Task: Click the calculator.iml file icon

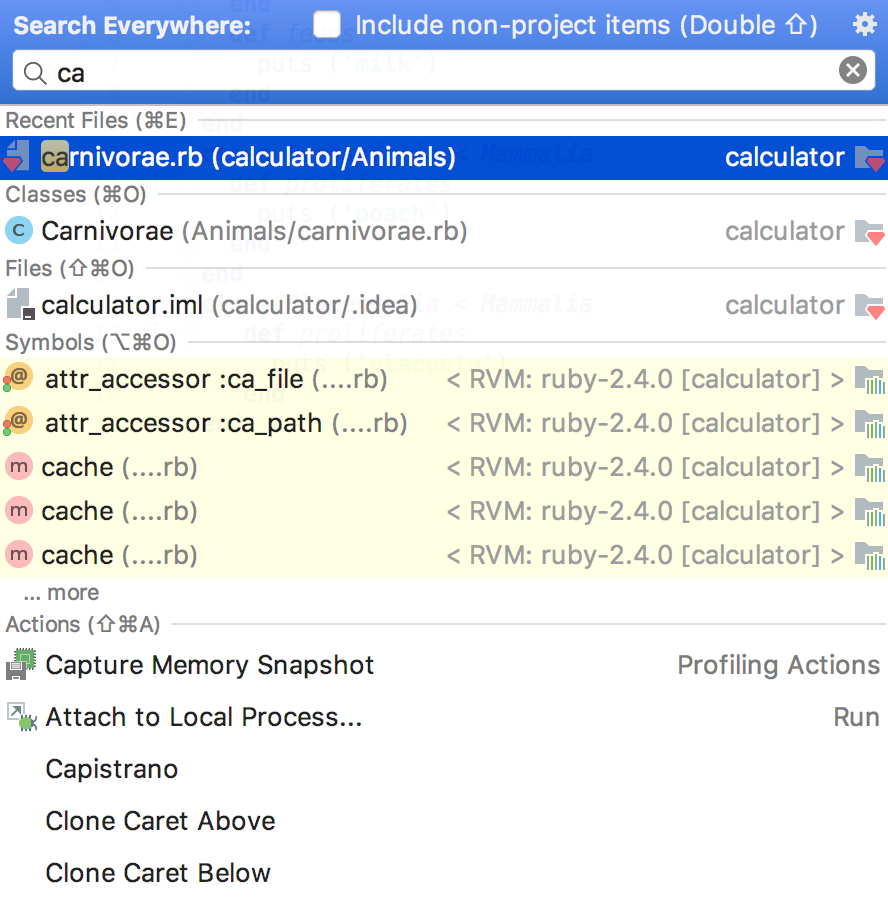Action: click(19, 304)
